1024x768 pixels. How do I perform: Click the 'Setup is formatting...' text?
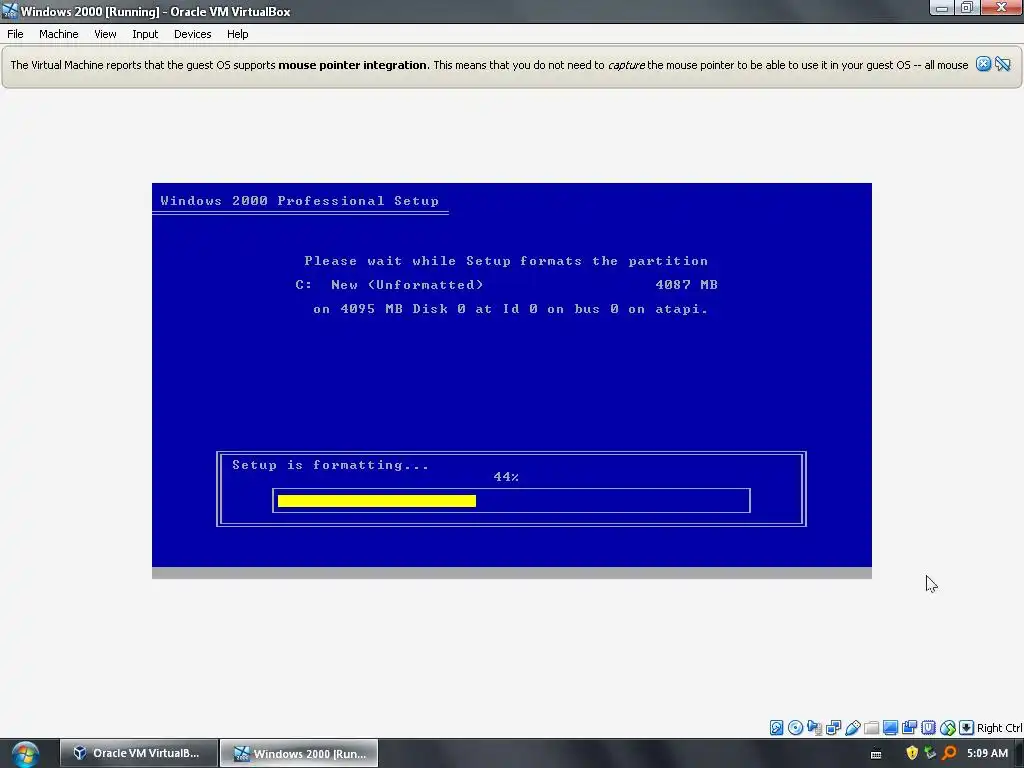(x=330, y=465)
